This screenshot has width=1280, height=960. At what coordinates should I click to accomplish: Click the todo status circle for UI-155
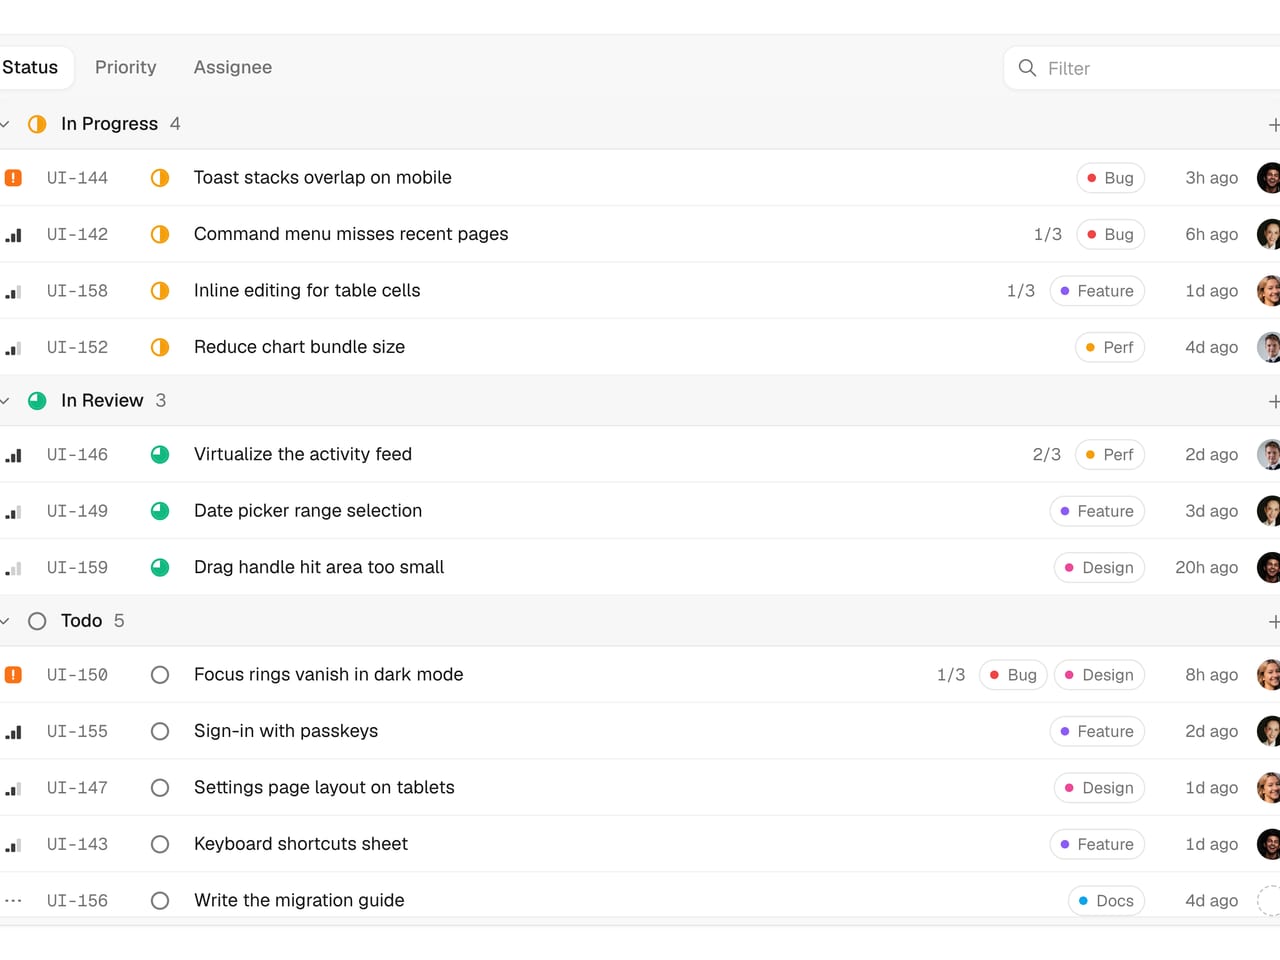(x=160, y=731)
